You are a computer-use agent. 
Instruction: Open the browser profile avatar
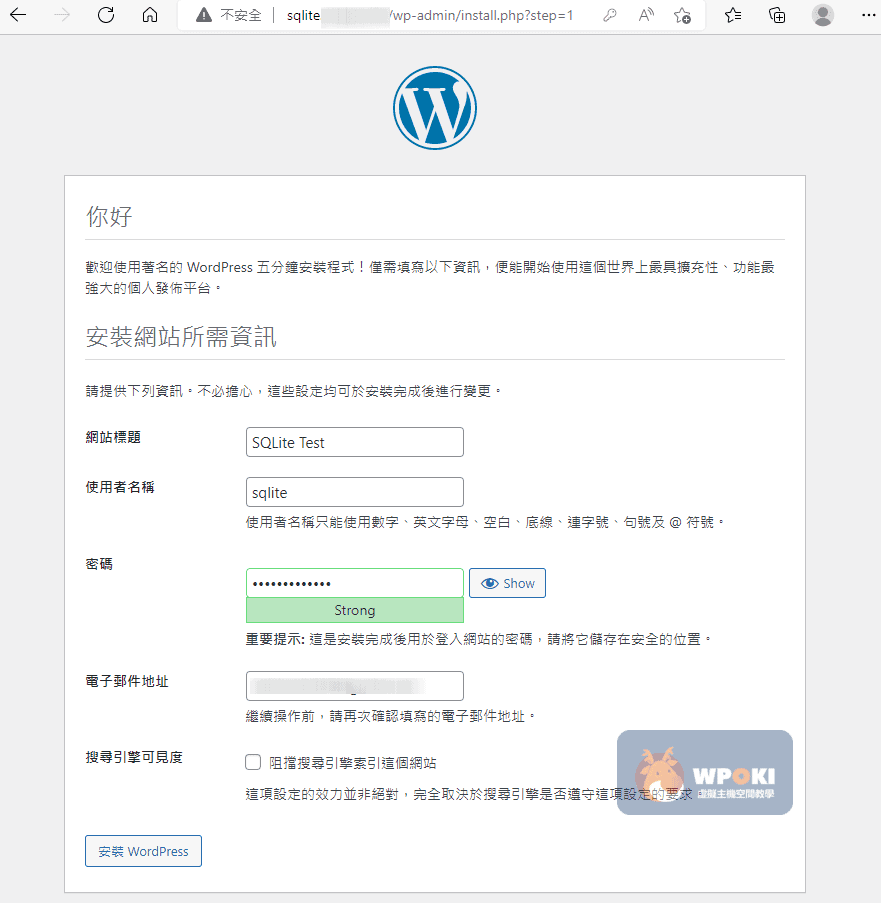point(823,15)
